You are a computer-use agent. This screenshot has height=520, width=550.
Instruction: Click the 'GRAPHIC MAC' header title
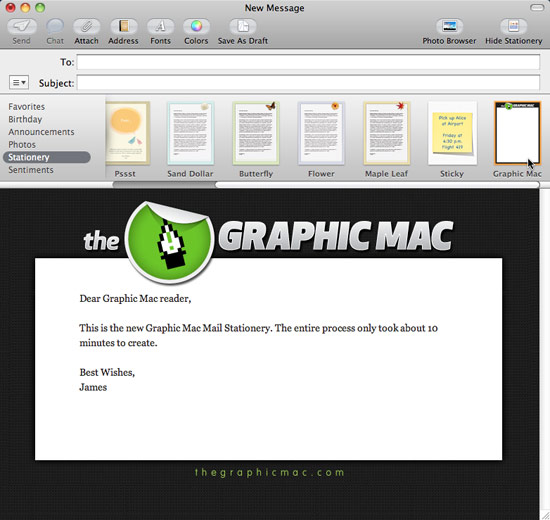pos(336,236)
